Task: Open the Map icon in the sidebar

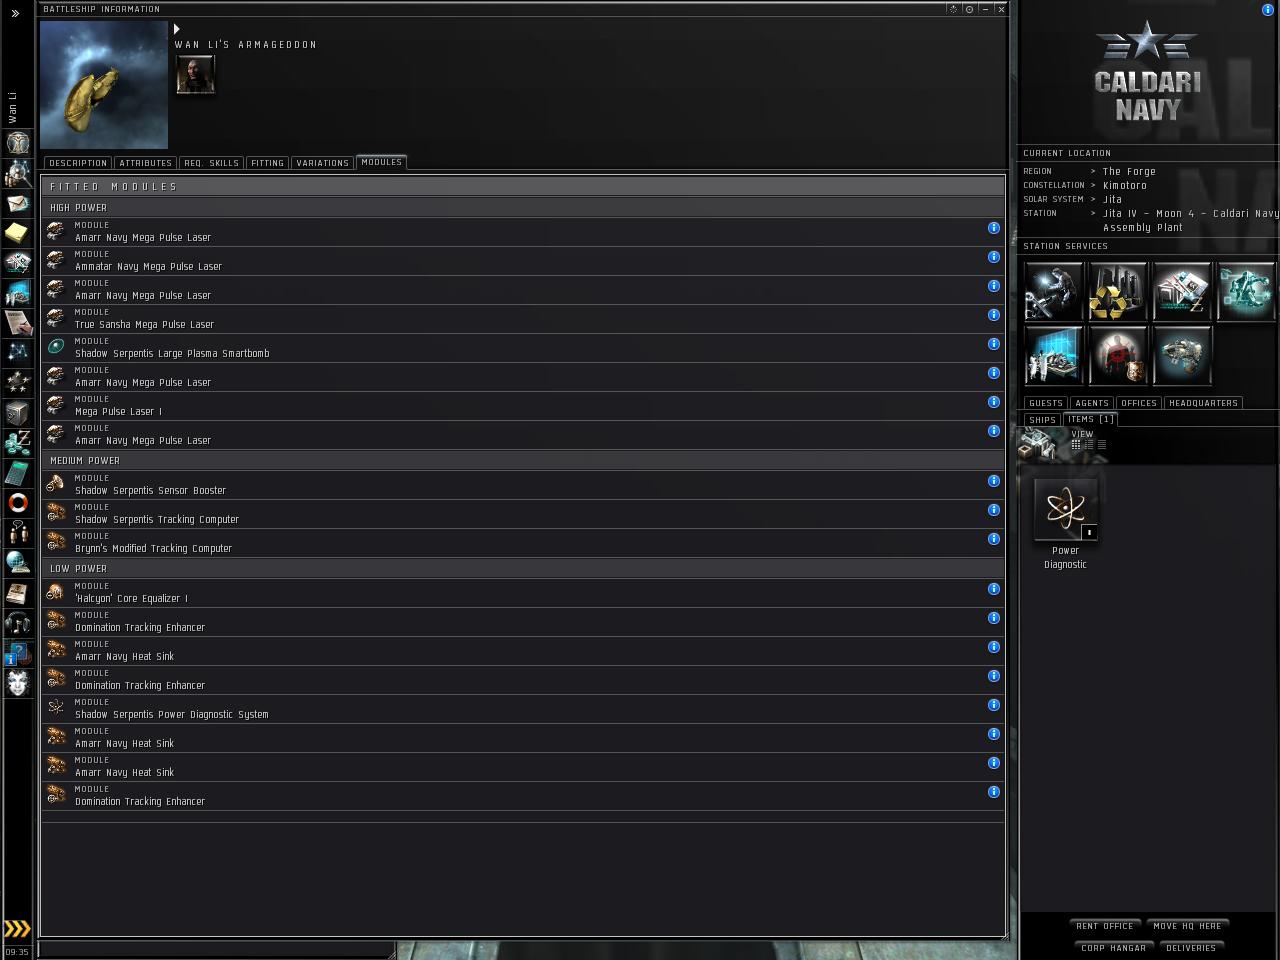Action: pos(18,352)
